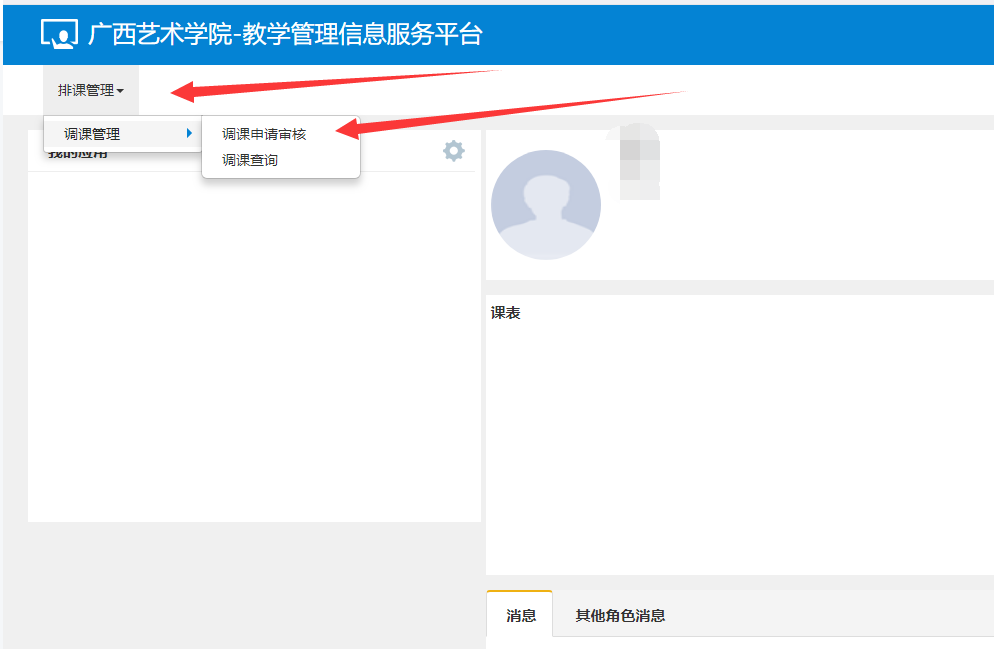Click the user avatar picture

click(x=546, y=205)
